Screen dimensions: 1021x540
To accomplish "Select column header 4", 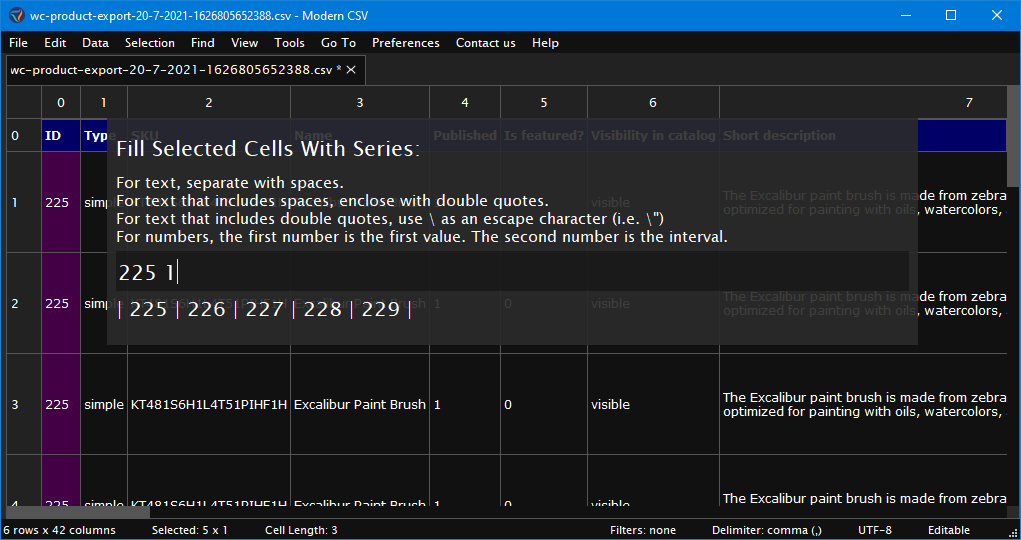I will pos(465,102).
